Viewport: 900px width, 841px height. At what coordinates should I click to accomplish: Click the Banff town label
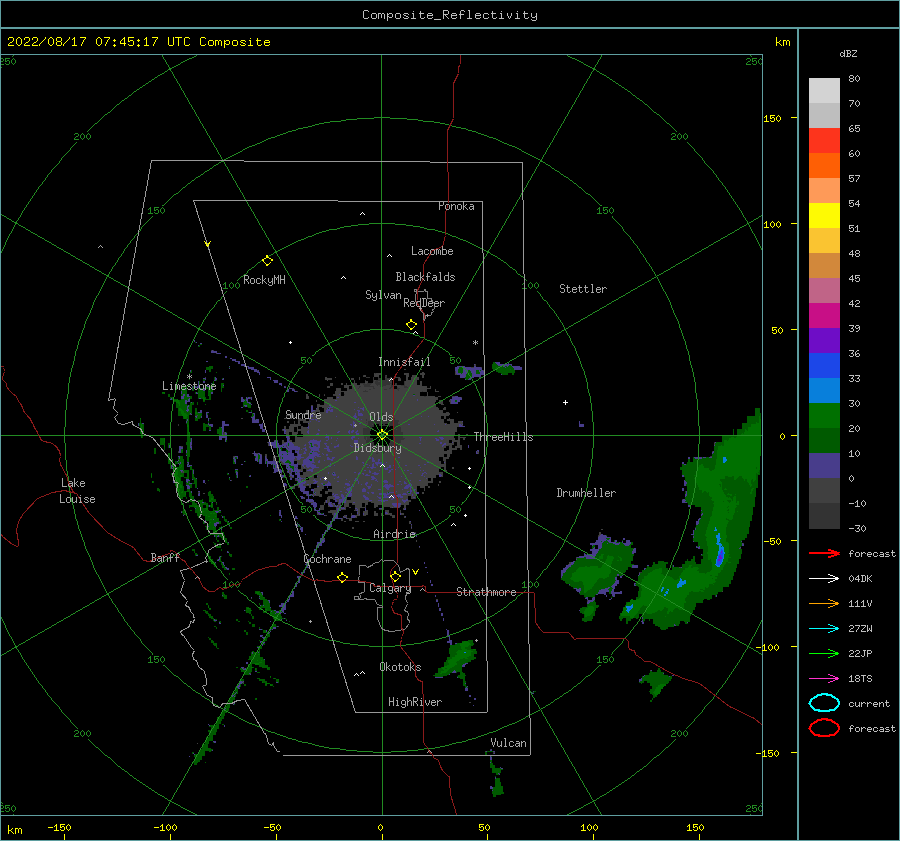[165, 557]
